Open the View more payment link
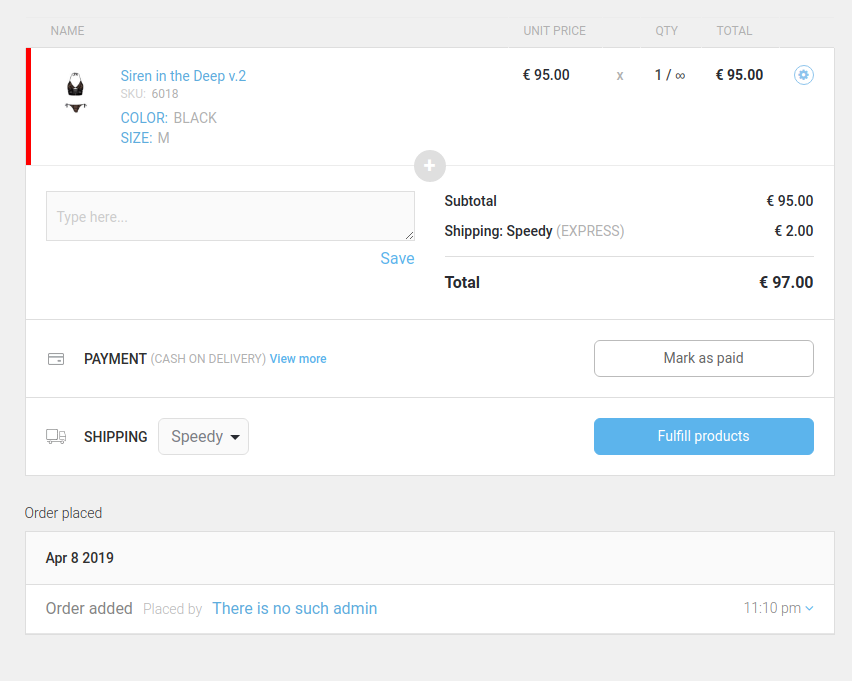Viewport: 852px width, 681px height. pyautogui.click(x=297, y=358)
